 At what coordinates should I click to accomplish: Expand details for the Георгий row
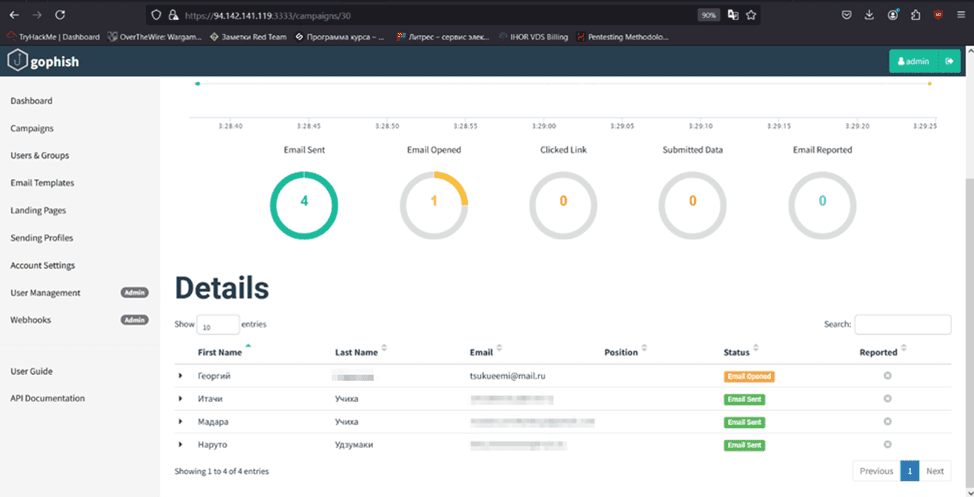point(181,376)
